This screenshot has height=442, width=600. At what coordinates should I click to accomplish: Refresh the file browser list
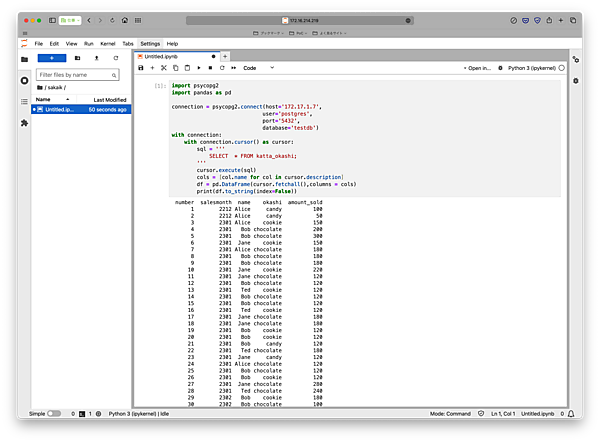click(x=116, y=58)
